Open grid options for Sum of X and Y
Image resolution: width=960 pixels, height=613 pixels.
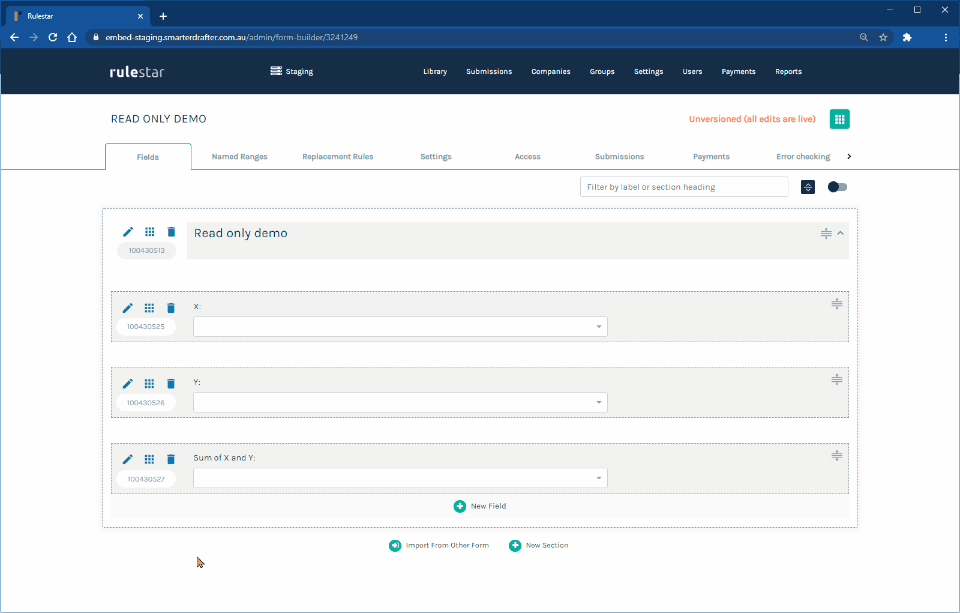(x=149, y=459)
